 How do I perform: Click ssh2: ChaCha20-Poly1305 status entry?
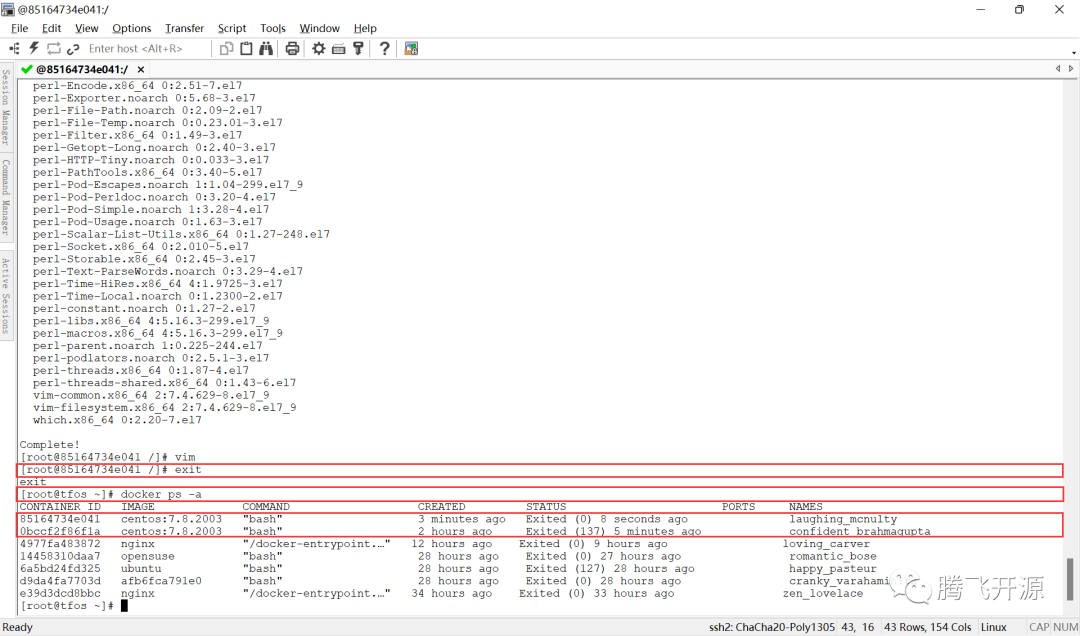(771, 627)
